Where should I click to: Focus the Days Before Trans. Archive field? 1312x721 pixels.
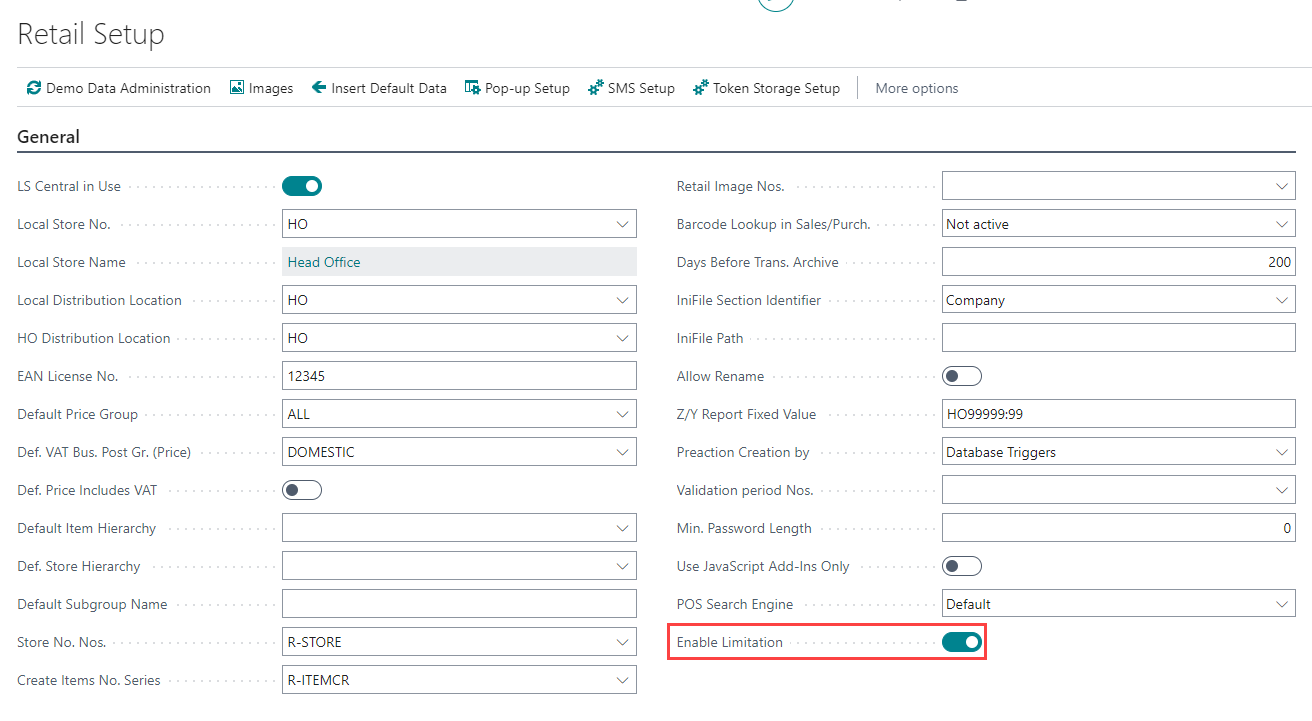[x=1118, y=262]
